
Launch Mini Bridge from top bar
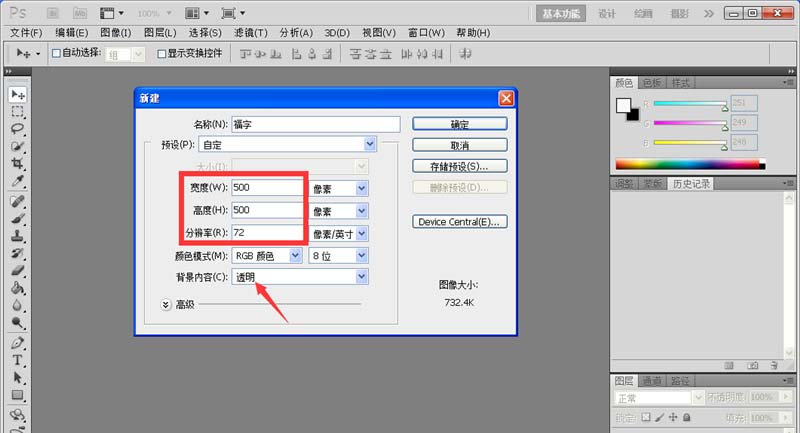point(79,13)
